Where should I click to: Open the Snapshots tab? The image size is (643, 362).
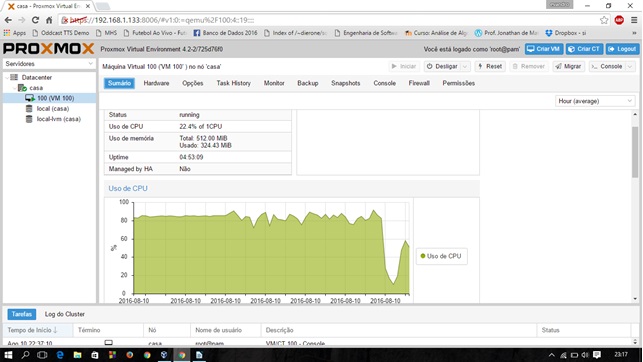(x=346, y=83)
